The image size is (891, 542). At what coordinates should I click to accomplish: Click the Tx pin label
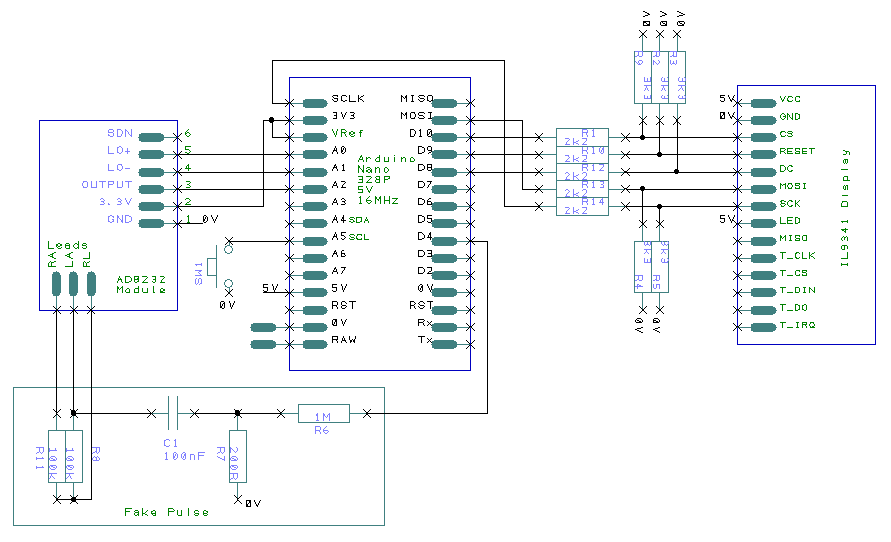425,340
